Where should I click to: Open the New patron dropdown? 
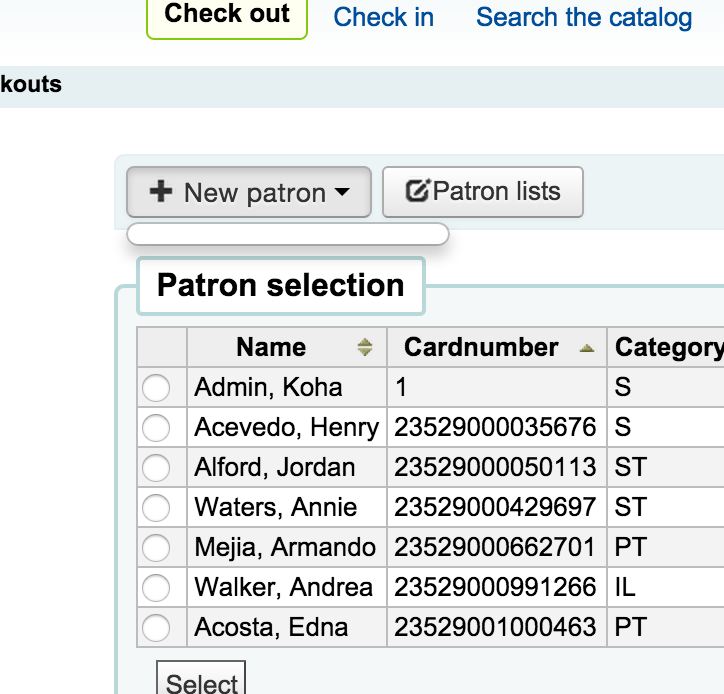click(342, 193)
